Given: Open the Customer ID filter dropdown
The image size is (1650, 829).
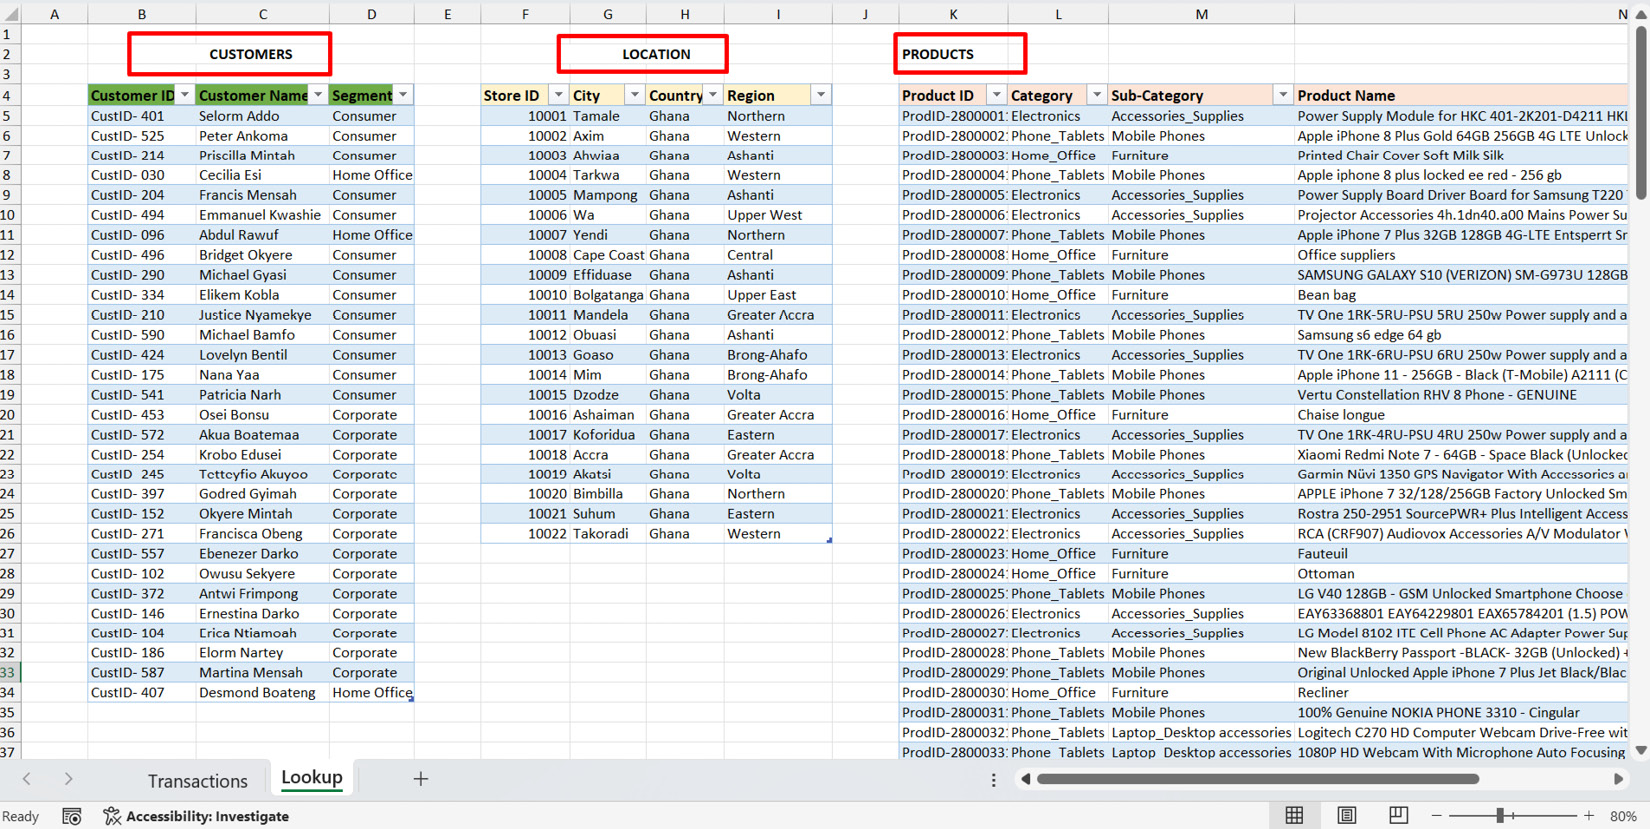Looking at the screenshot, I should click(185, 95).
